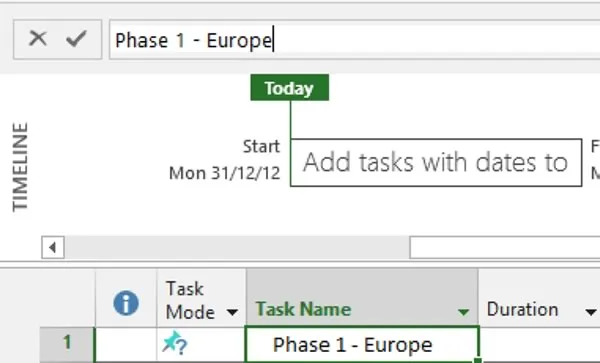
Task: Click the 'Add tasks with dates to' timeline box
Action: pyautogui.click(x=436, y=163)
